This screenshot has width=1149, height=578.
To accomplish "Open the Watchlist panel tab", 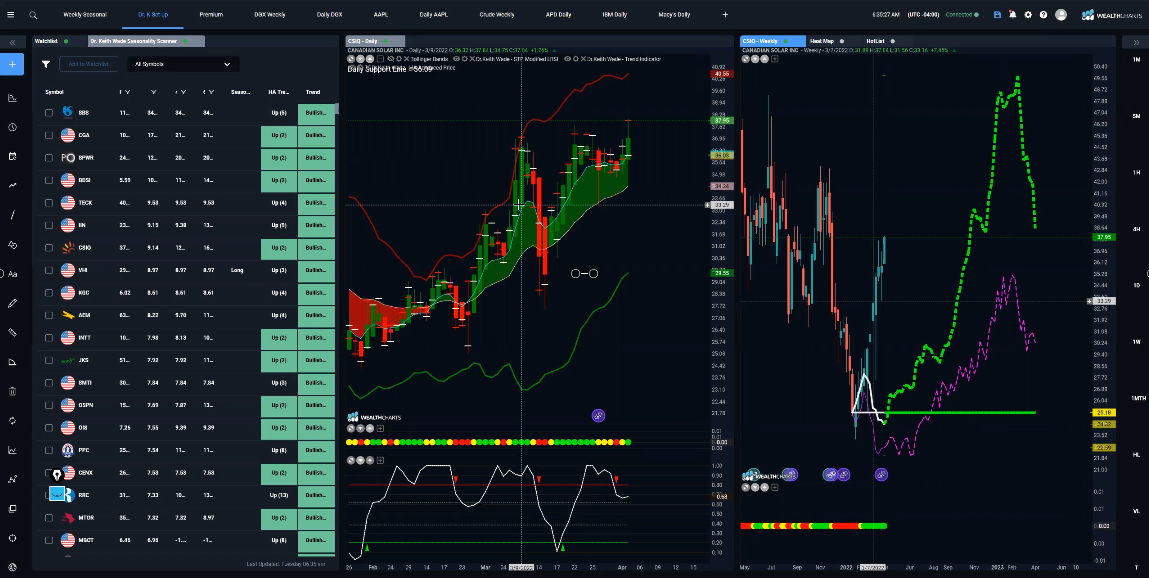I will click(45, 42).
